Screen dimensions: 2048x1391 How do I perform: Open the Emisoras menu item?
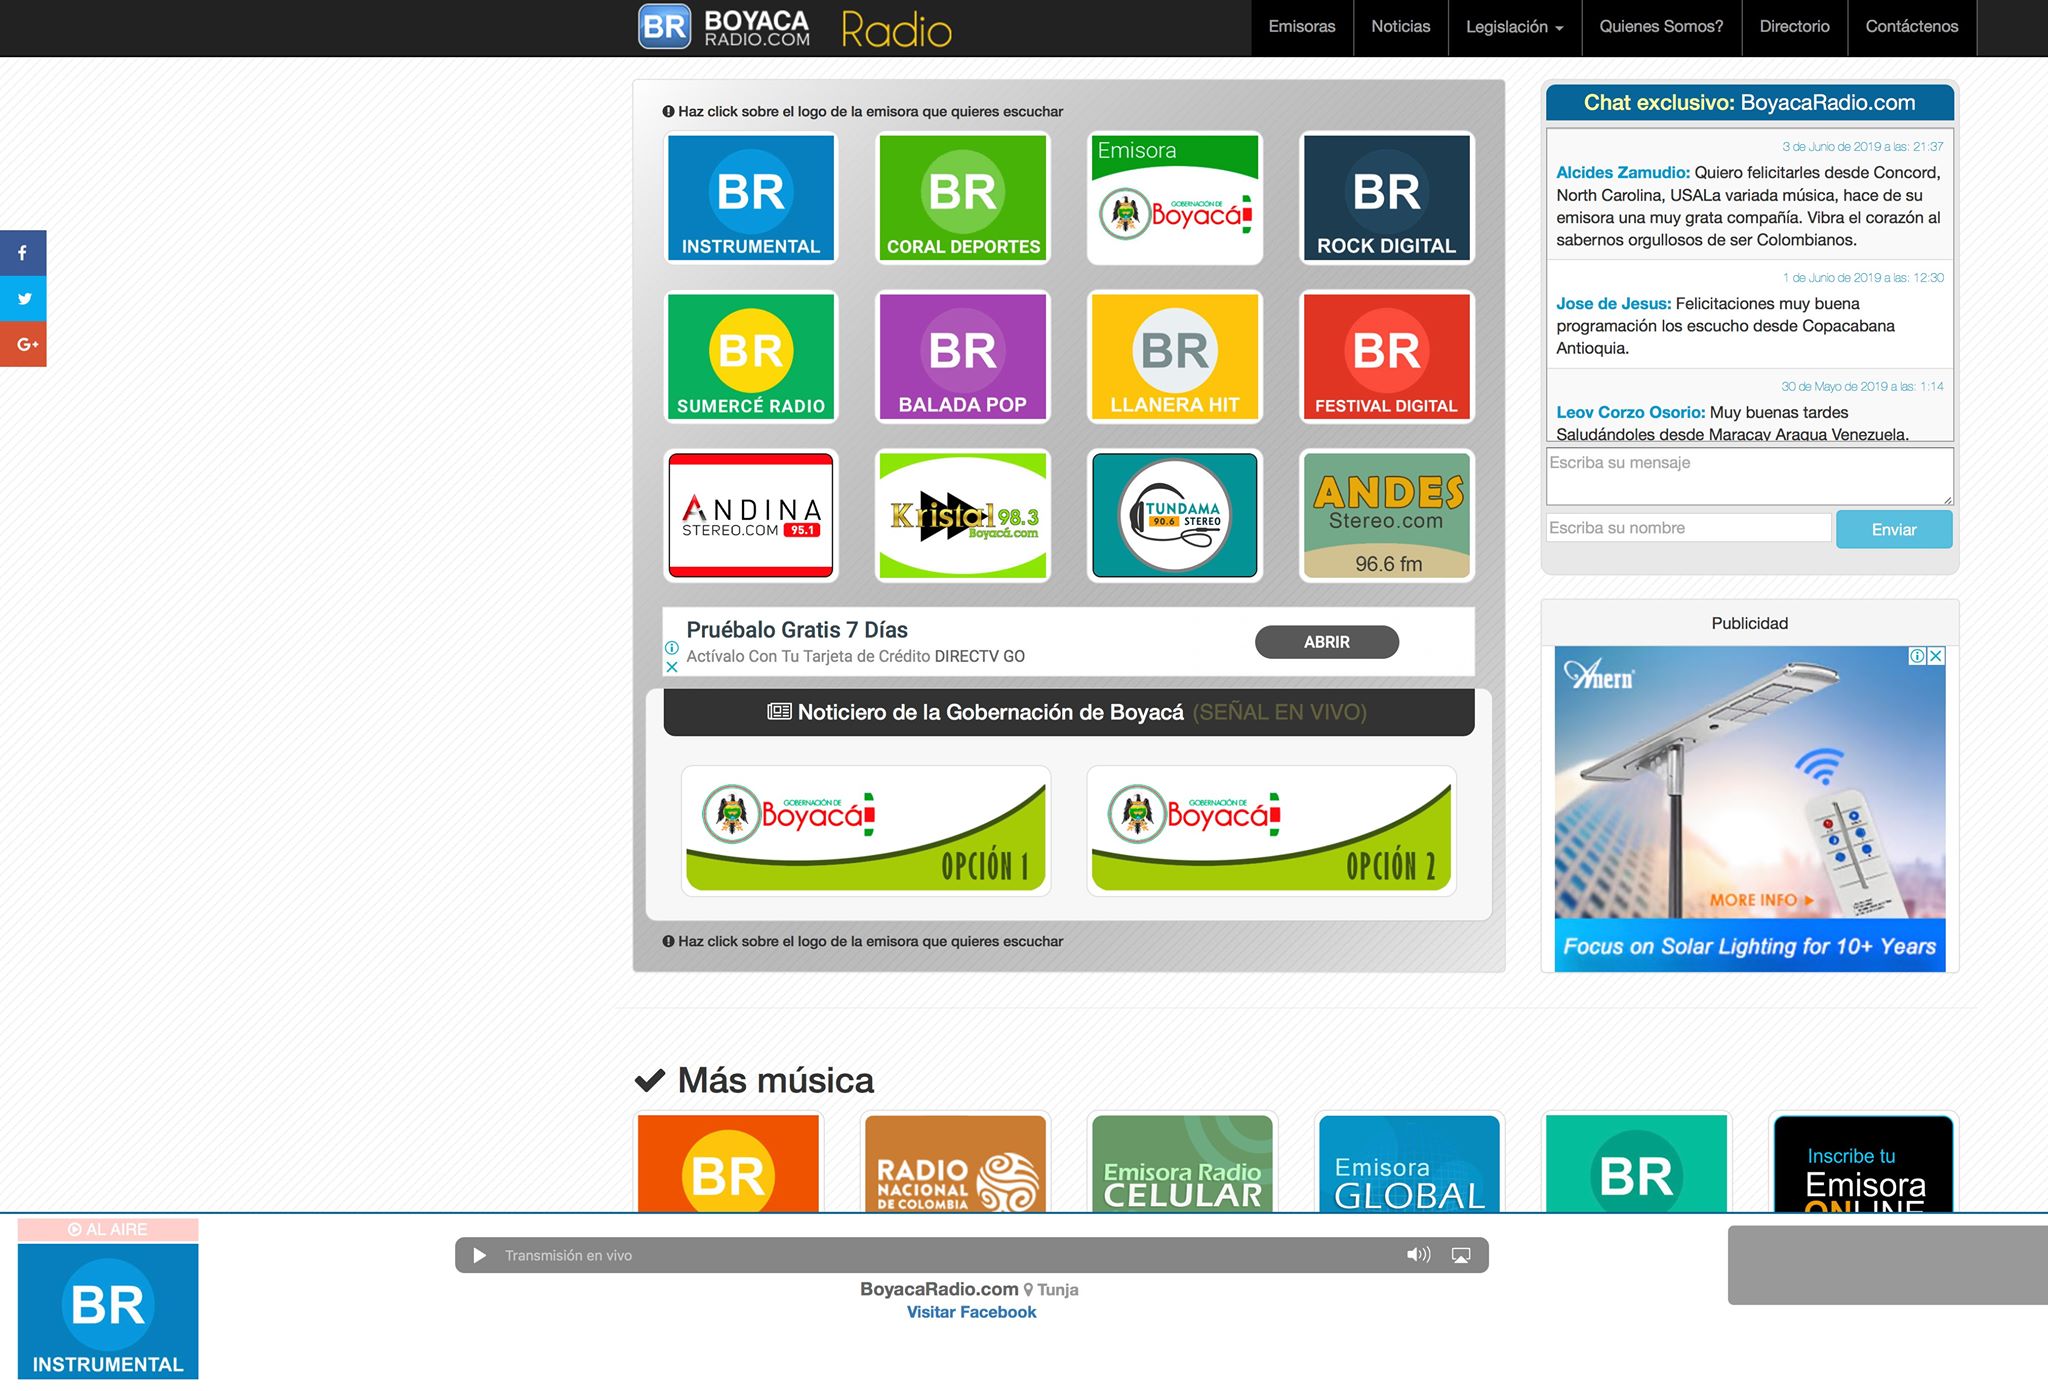tap(1301, 27)
